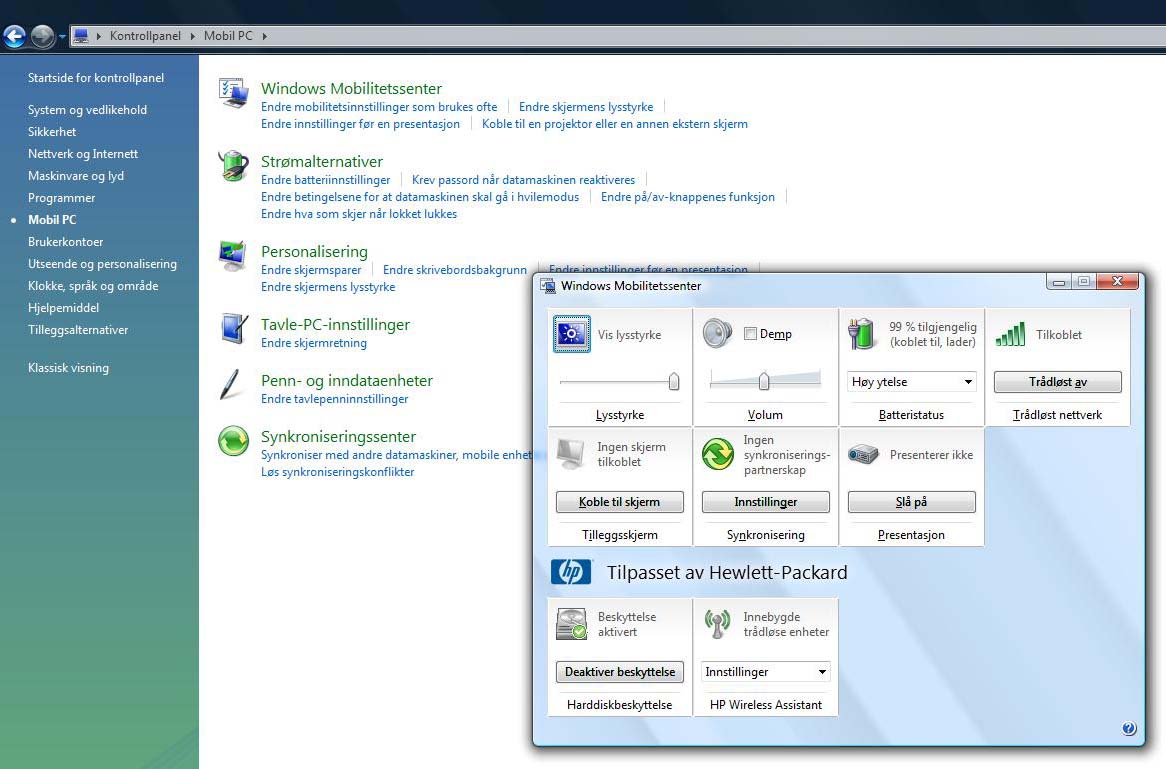Click the Penn- og inndataenheter pen icon
The width and height of the screenshot is (1166, 769).
coord(231,384)
